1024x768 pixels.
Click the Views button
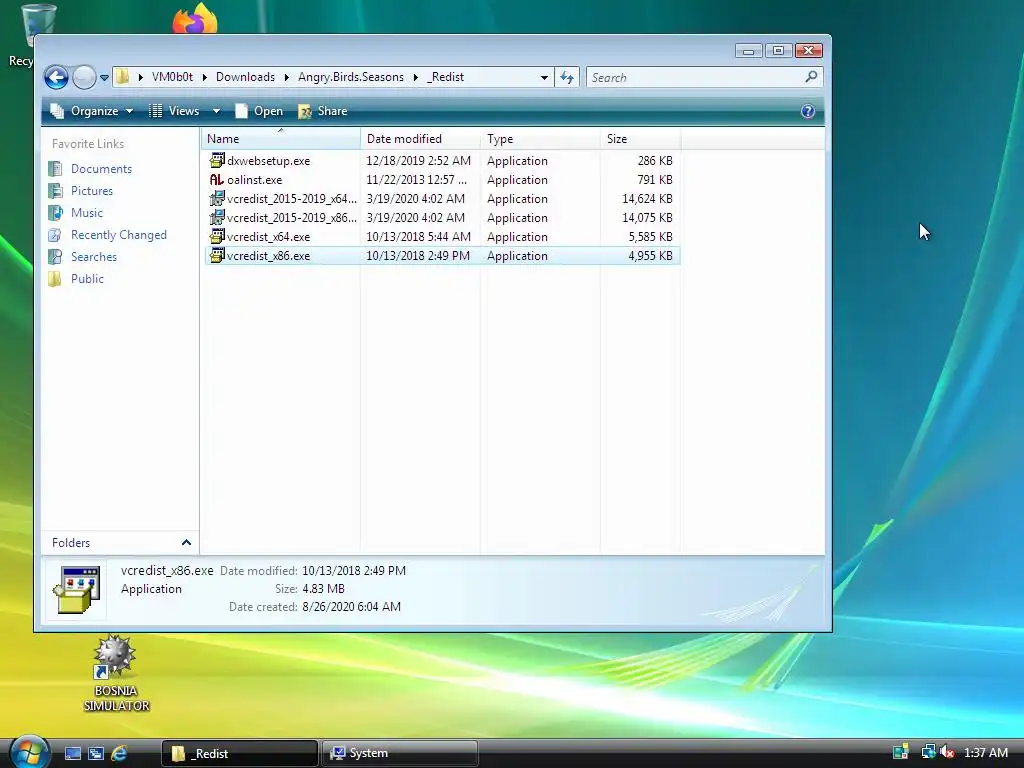pyautogui.click(x=174, y=111)
